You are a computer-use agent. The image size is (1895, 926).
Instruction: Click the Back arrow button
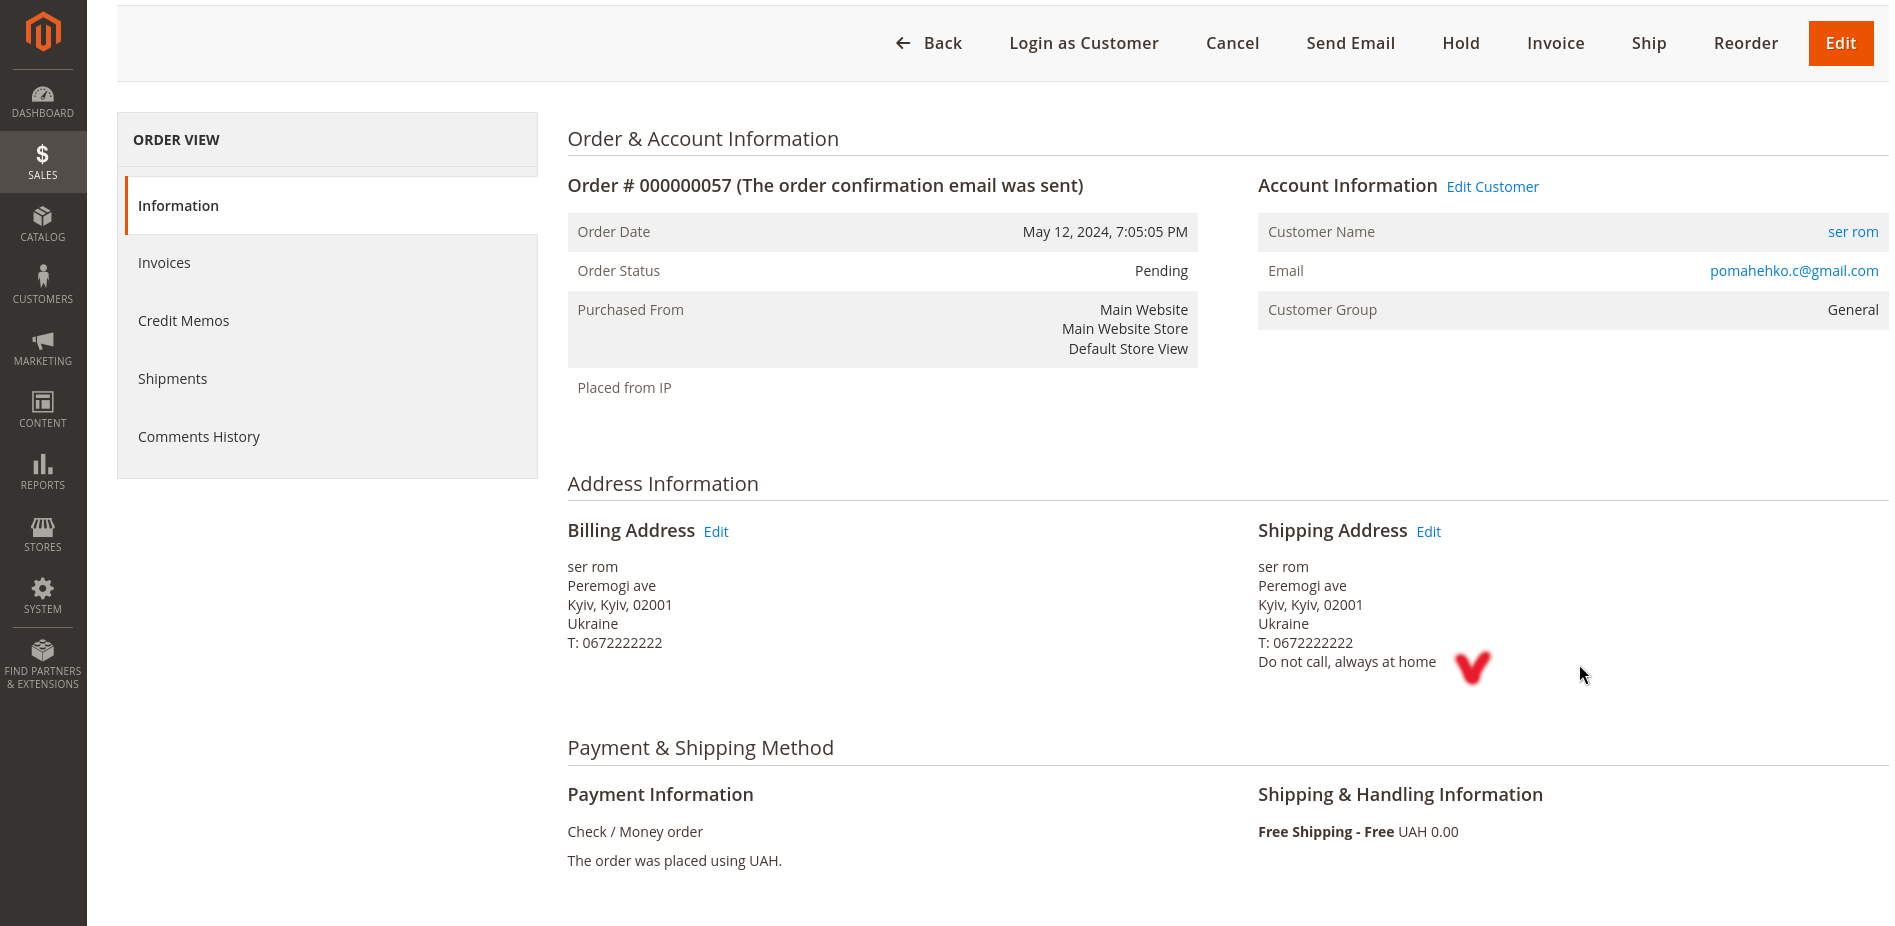pyautogui.click(x=928, y=43)
